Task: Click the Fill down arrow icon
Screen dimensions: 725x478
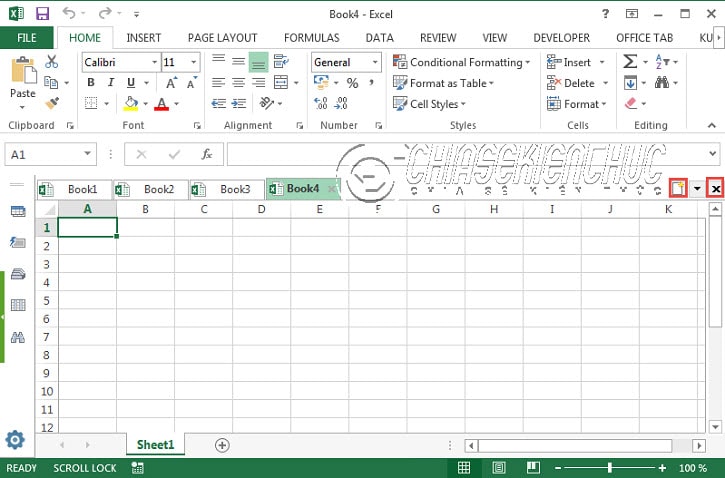Action: point(630,83)
